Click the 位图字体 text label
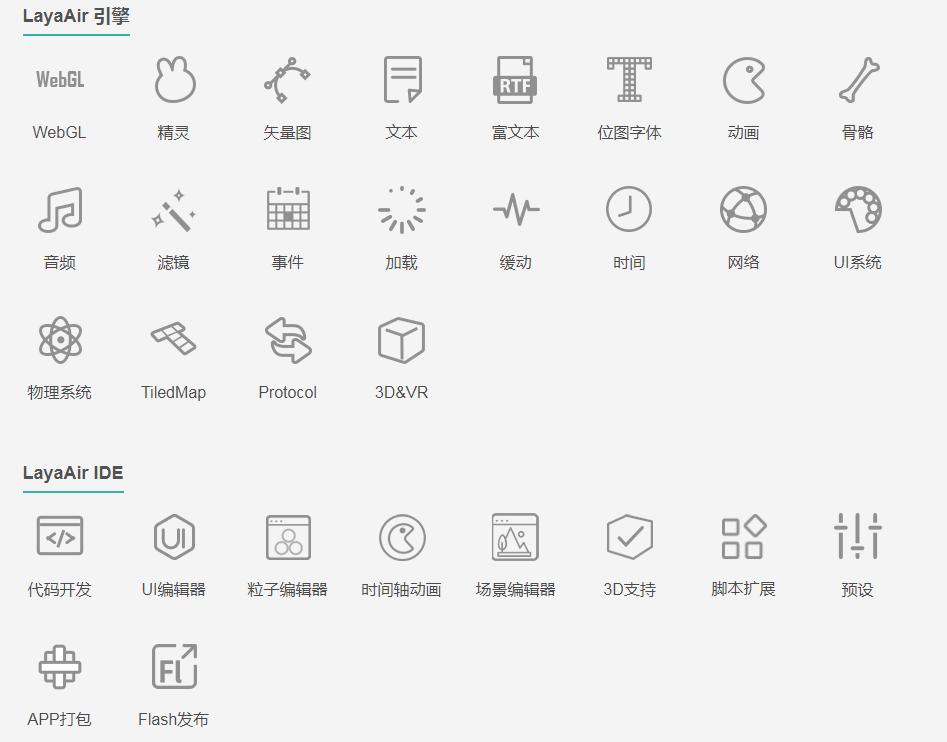The image size is (947, 742). 629,132
